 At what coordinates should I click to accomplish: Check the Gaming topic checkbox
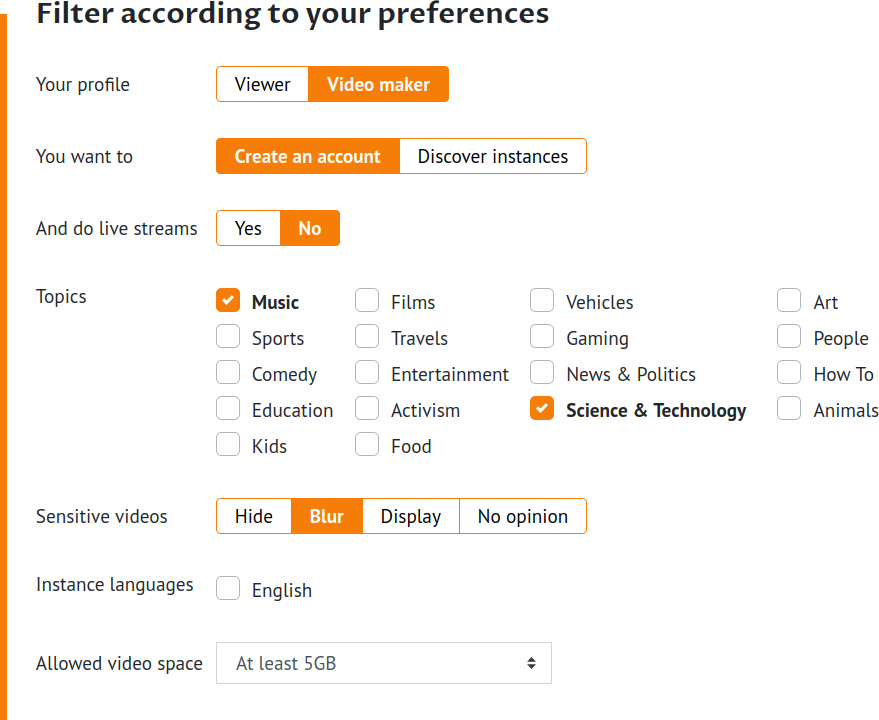(x=542, y=337)
